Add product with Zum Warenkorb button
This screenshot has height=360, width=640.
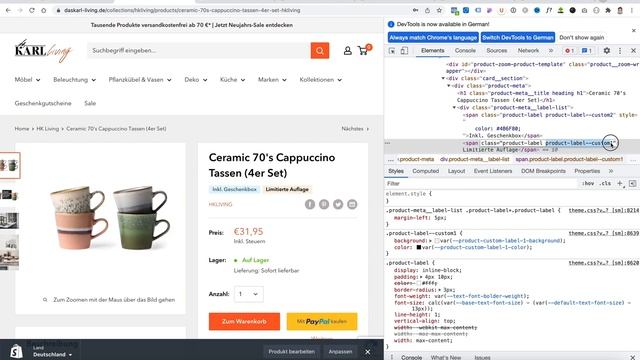pos(244,322)
